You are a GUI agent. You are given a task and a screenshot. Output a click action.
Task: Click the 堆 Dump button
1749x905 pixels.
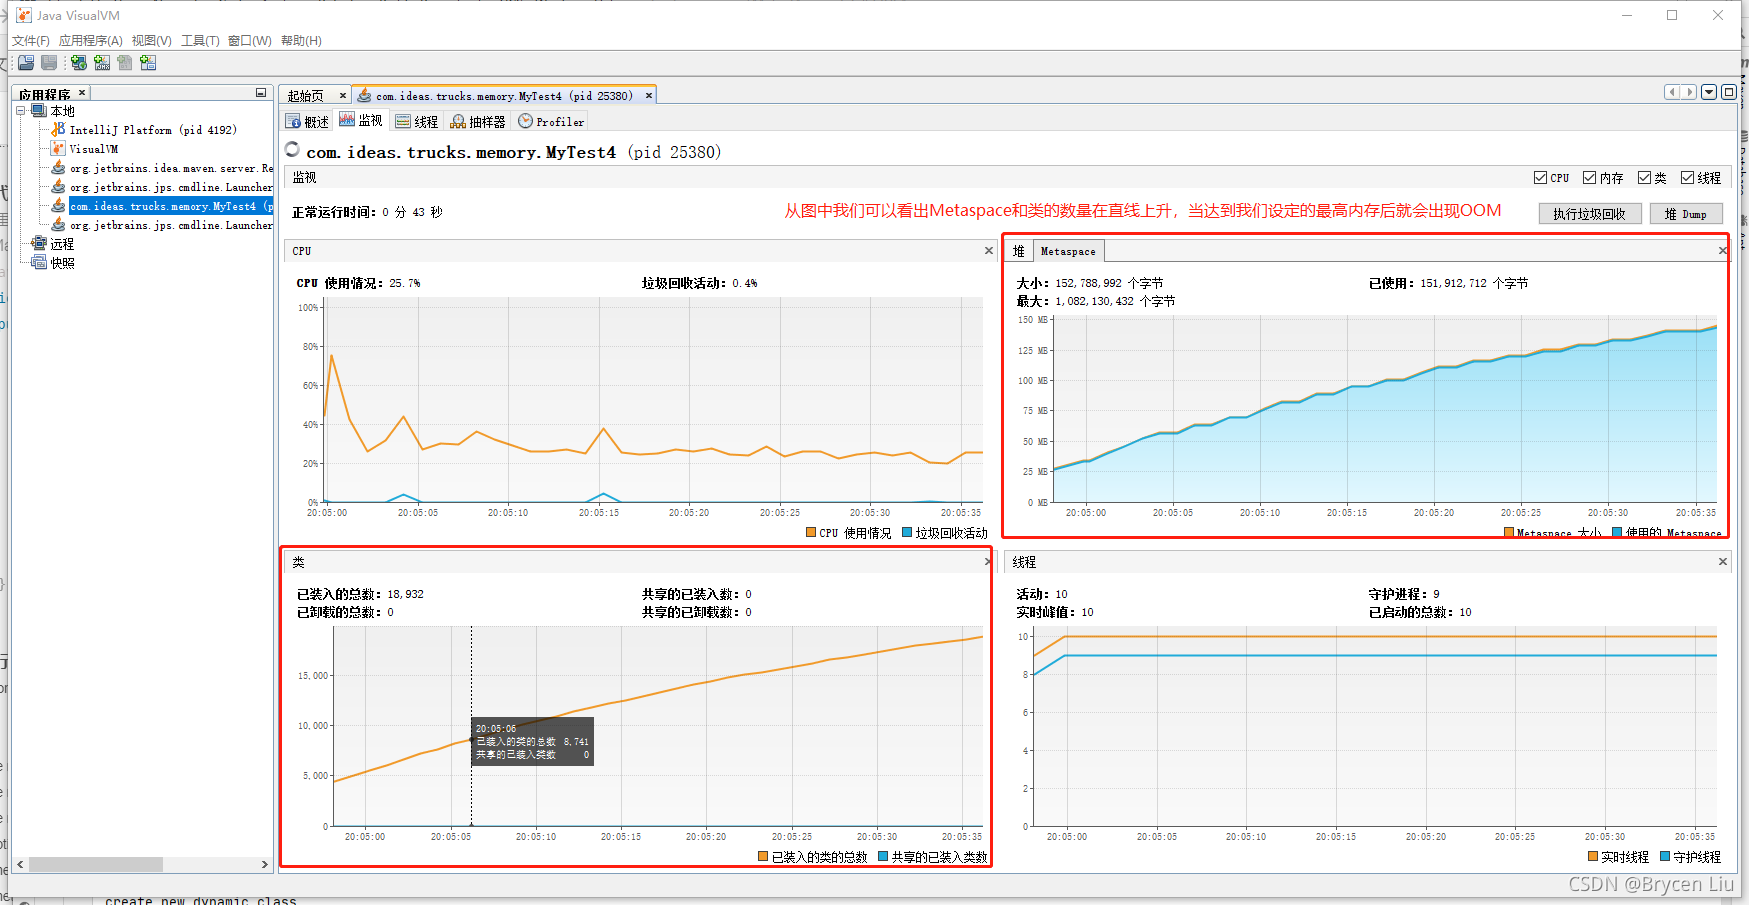(1686, 214)
